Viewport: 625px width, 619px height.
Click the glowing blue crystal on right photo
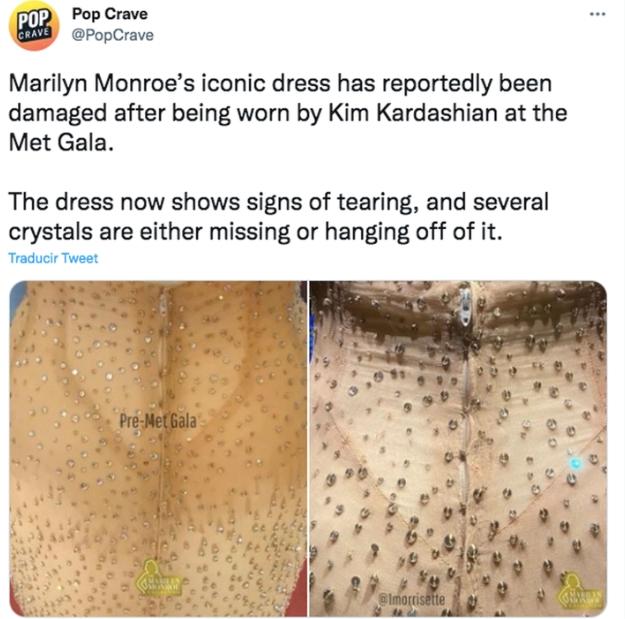574,463
